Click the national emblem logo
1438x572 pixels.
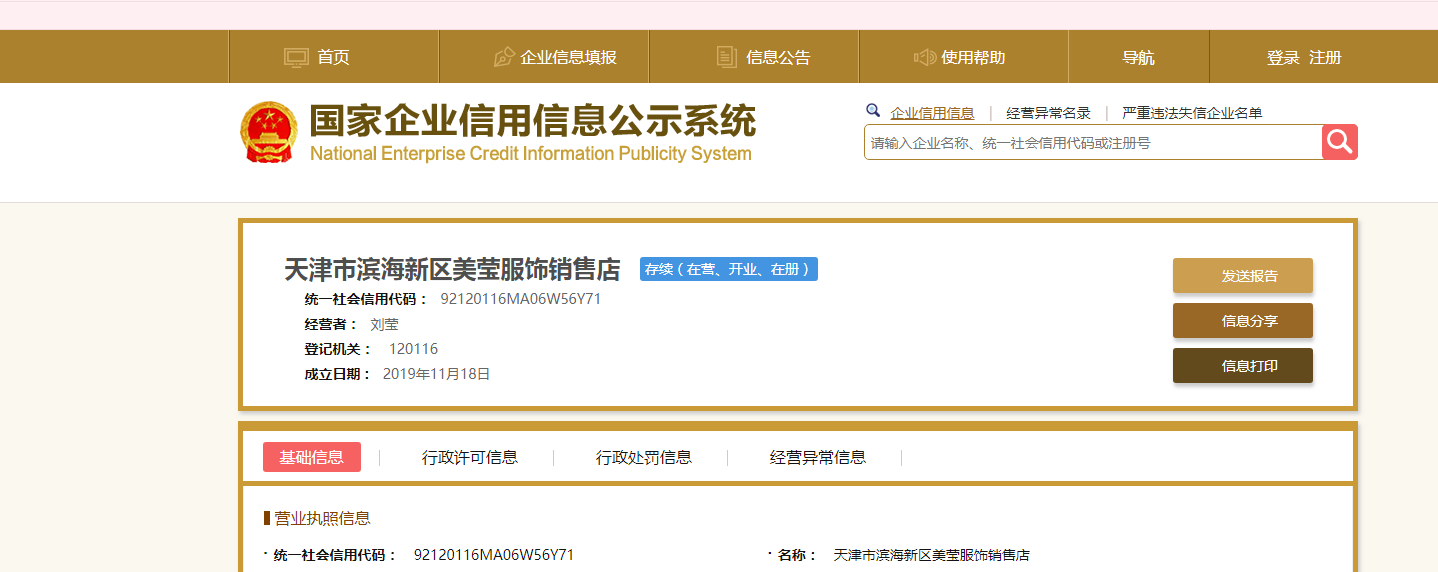[x=269, y=132]
